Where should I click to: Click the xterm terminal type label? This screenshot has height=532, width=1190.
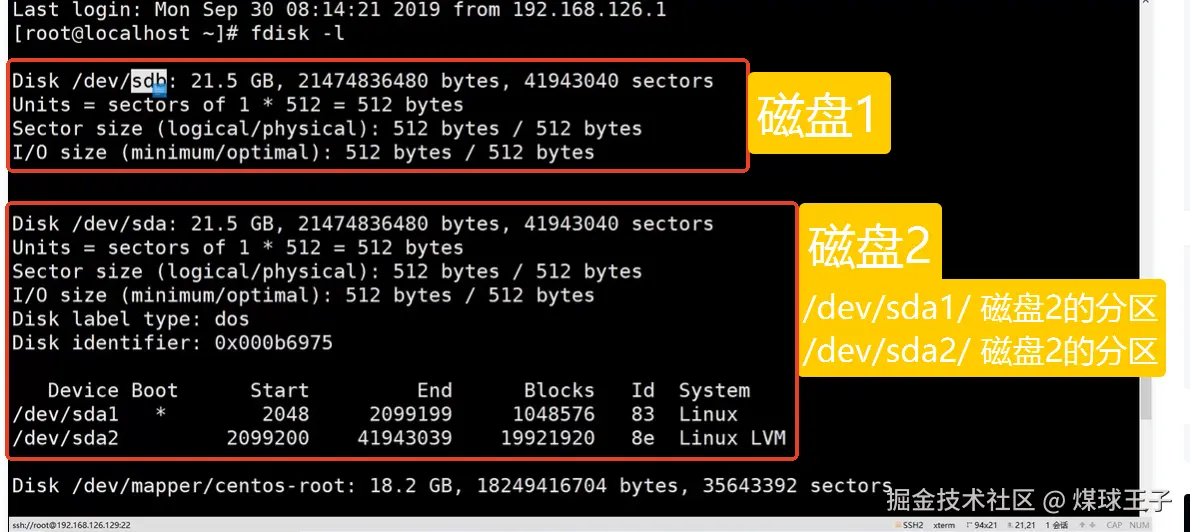pyautogui.click(x=944, y=525)
